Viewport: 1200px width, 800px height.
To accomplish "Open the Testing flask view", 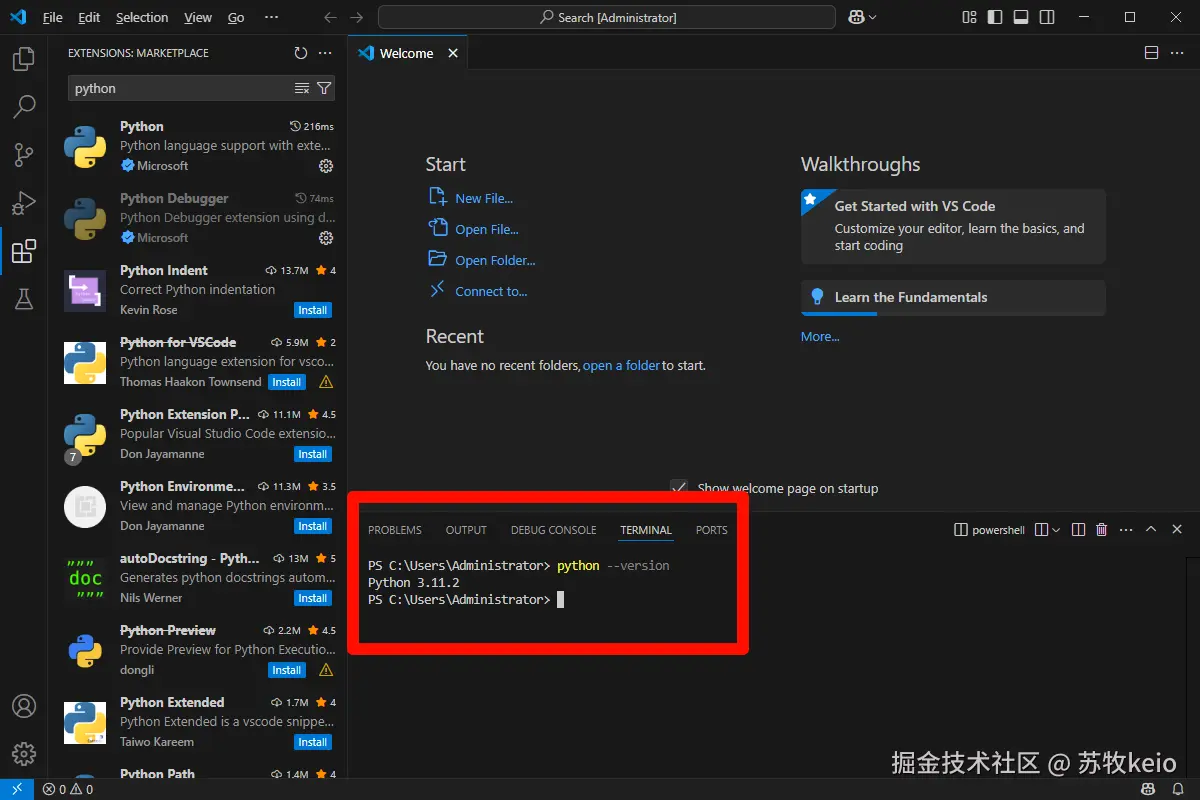I will [x=24, y=298].
